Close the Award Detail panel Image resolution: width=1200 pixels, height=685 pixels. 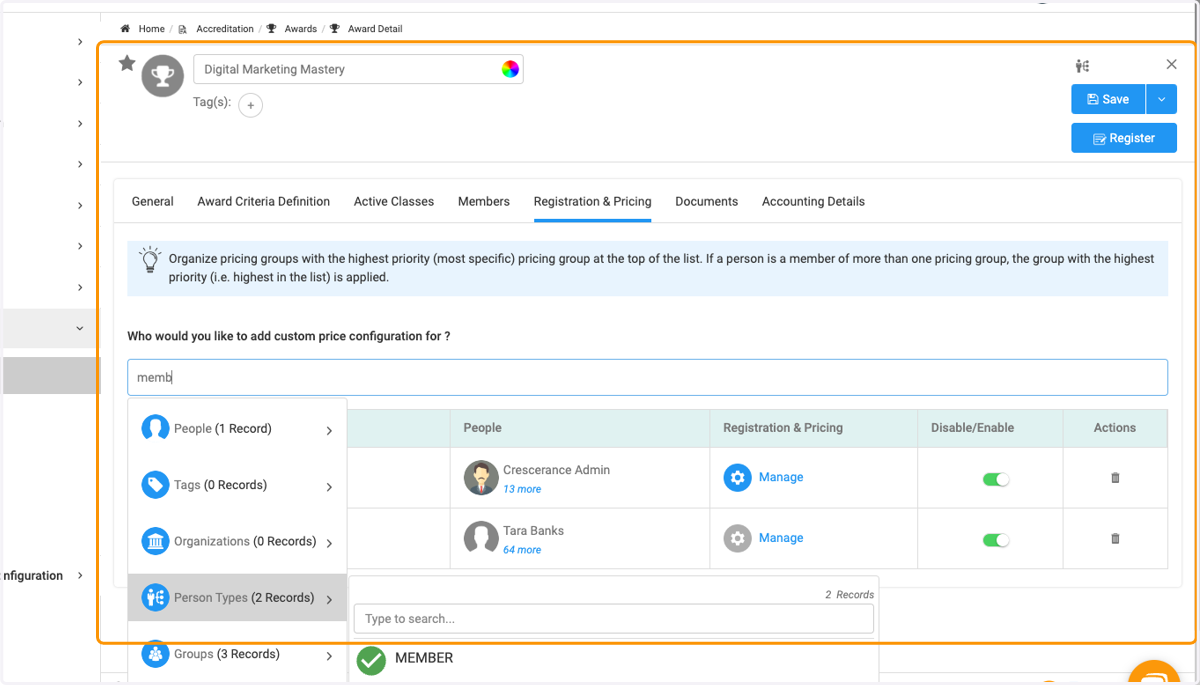[1171, 64]
